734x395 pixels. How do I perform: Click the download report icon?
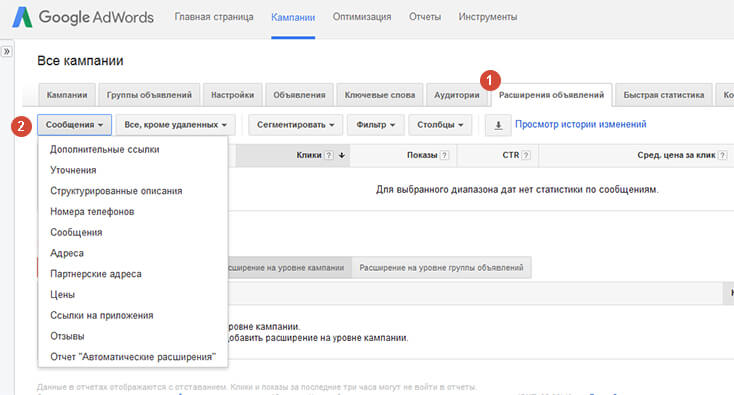pos(498,125)
